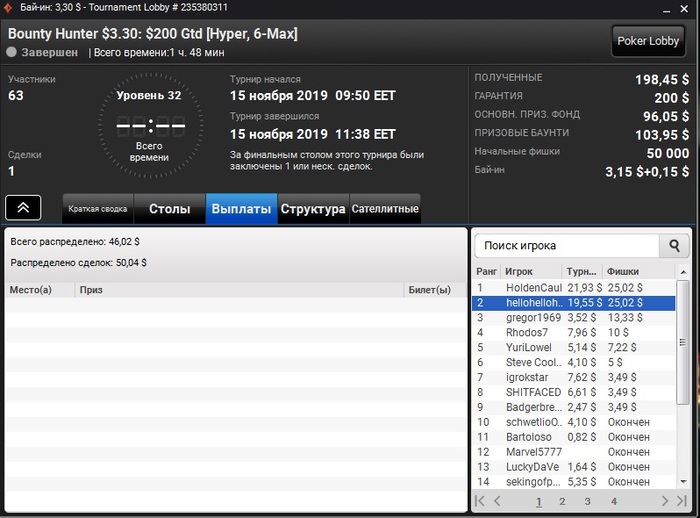The image size is (700, 518).
Task: Click the player search magnifier icon
Action: (x=674, y=246)
